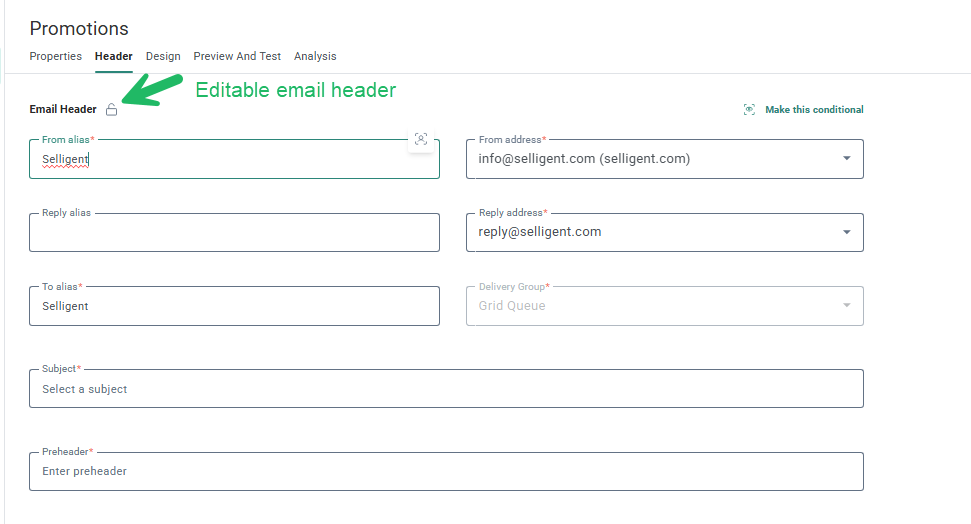Expand the Reply address dropdown arrow

846,232
